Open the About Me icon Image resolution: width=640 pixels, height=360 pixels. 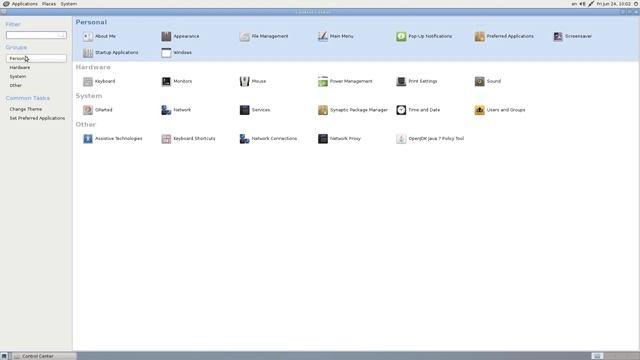[88, 36]
